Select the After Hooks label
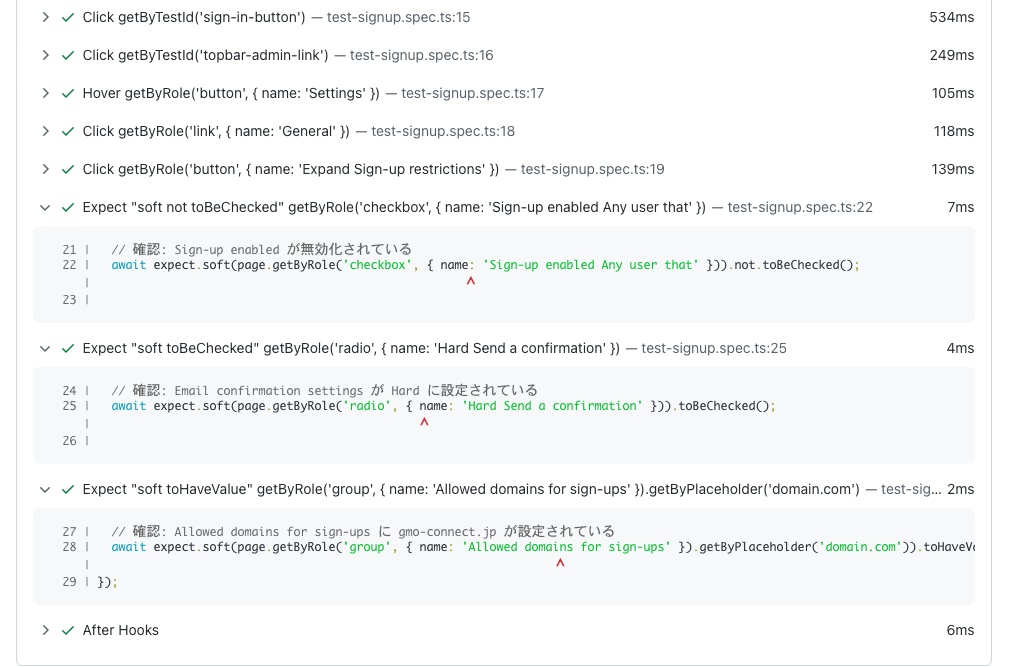Screen dimensions: 1015x667 (120, 630)
